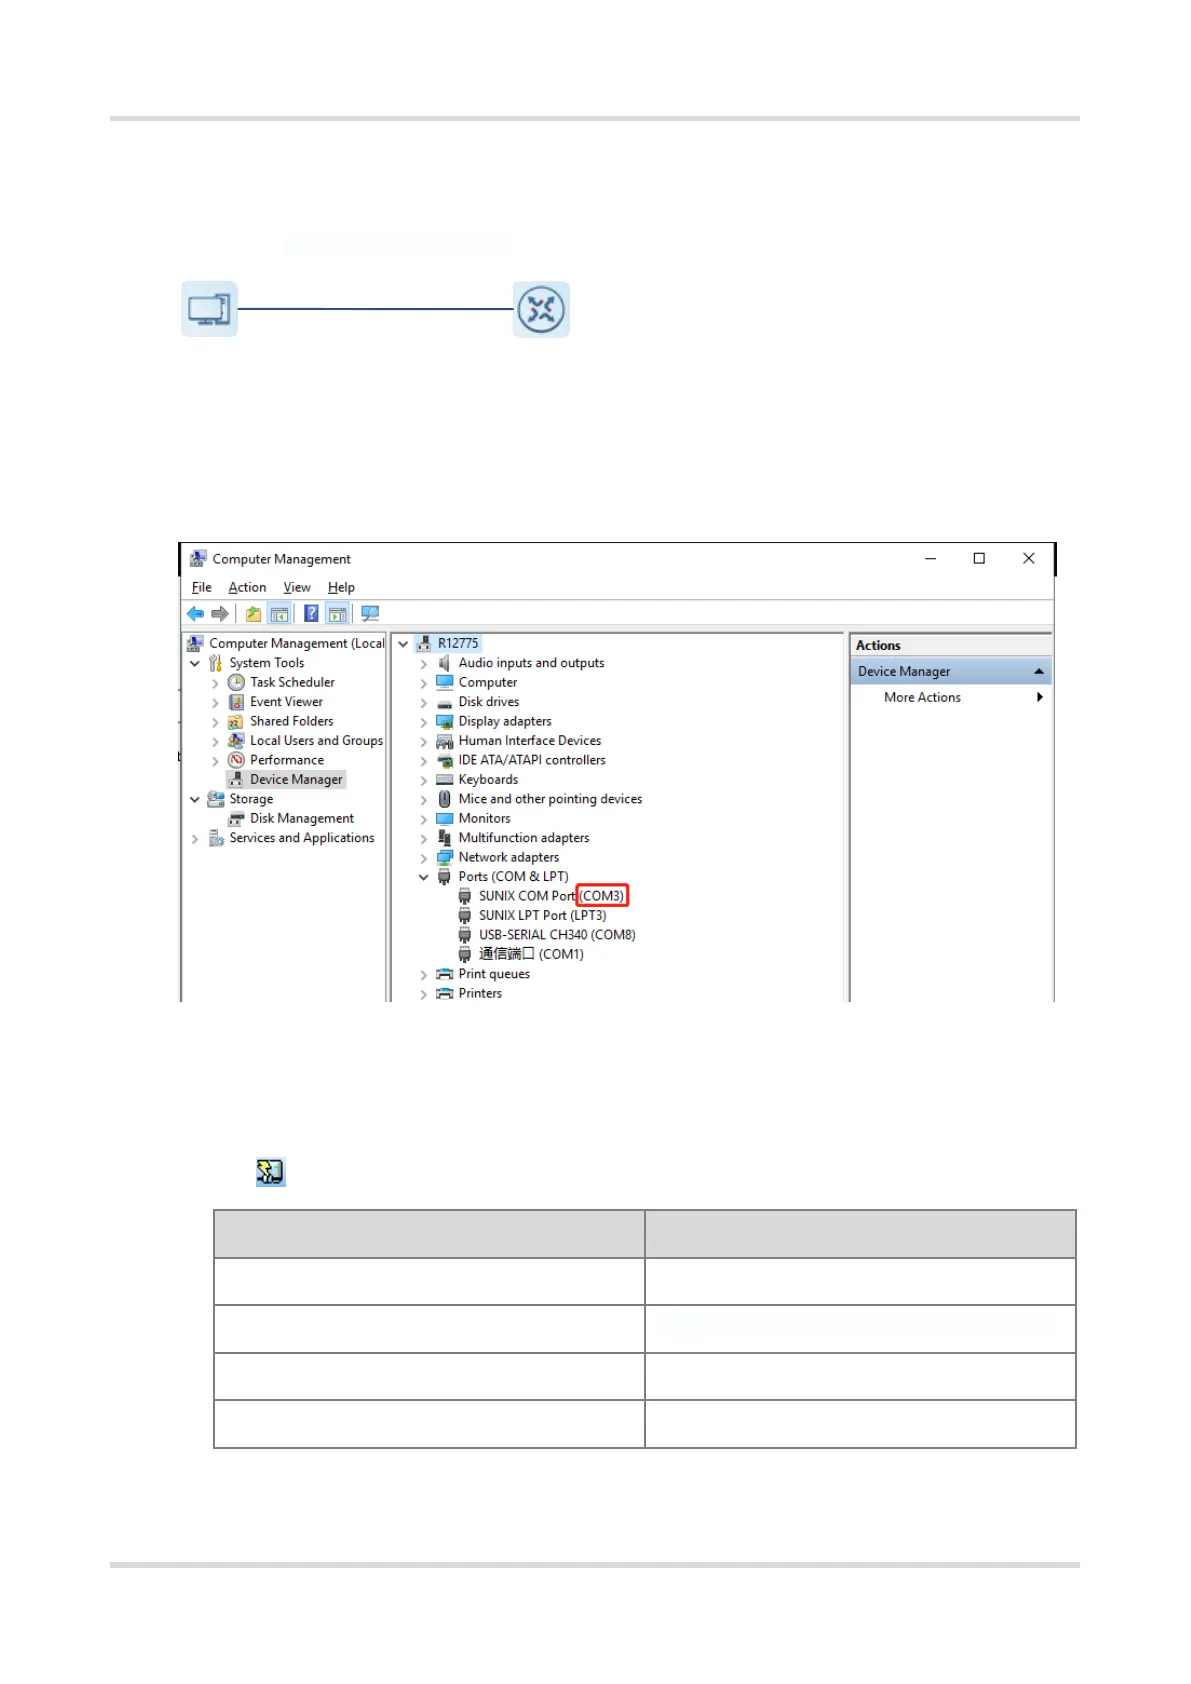
Task: Expand the Monitors category arrow
Action: (x=424, y=819)
